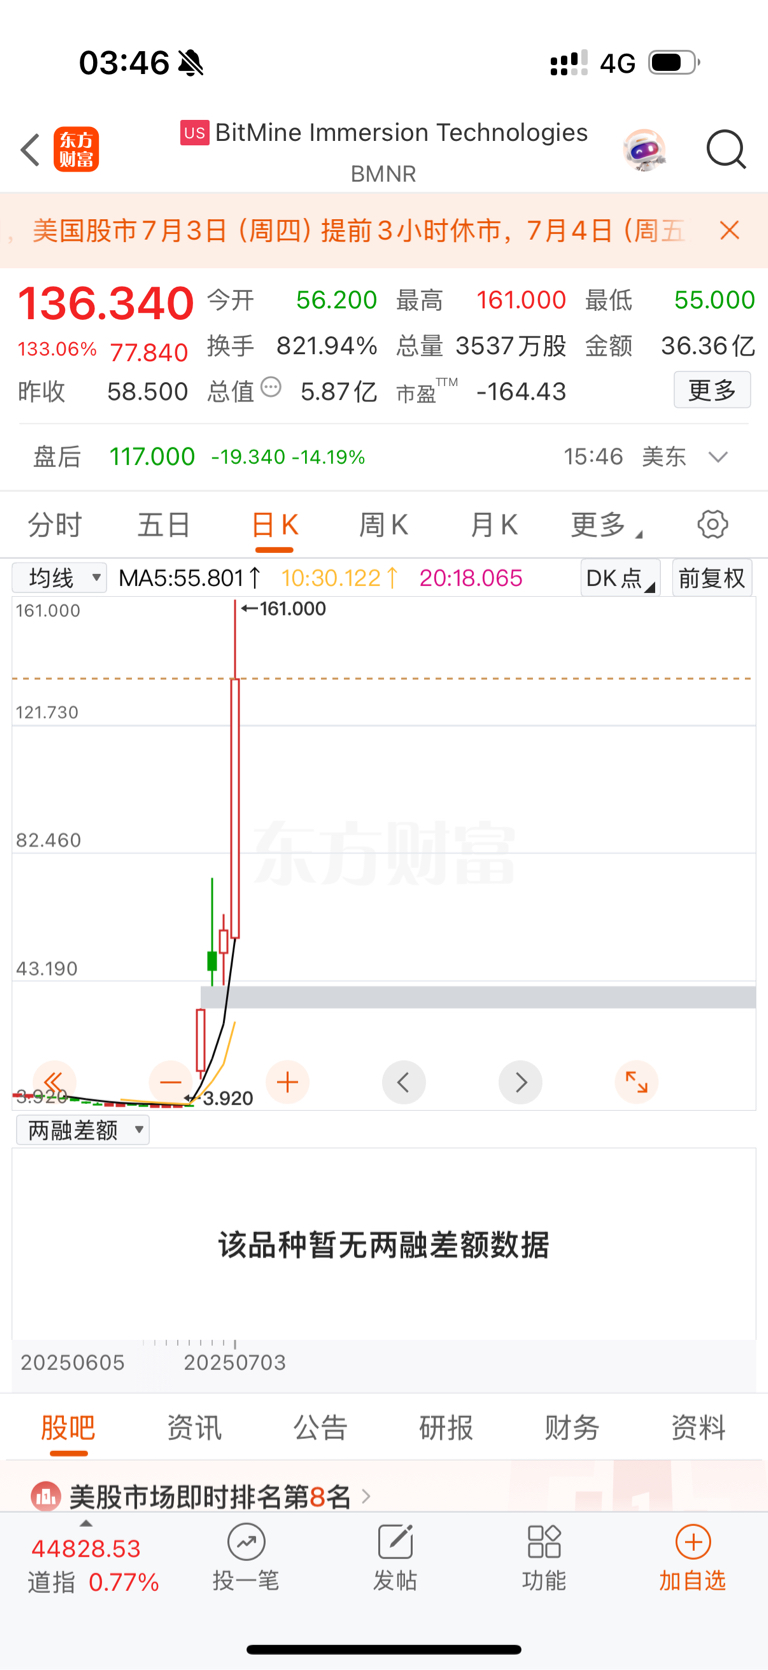The height and width of the screenshot is (1670, 768).
Task: Toggle 前复权 price adjustment
Action: 712,578
